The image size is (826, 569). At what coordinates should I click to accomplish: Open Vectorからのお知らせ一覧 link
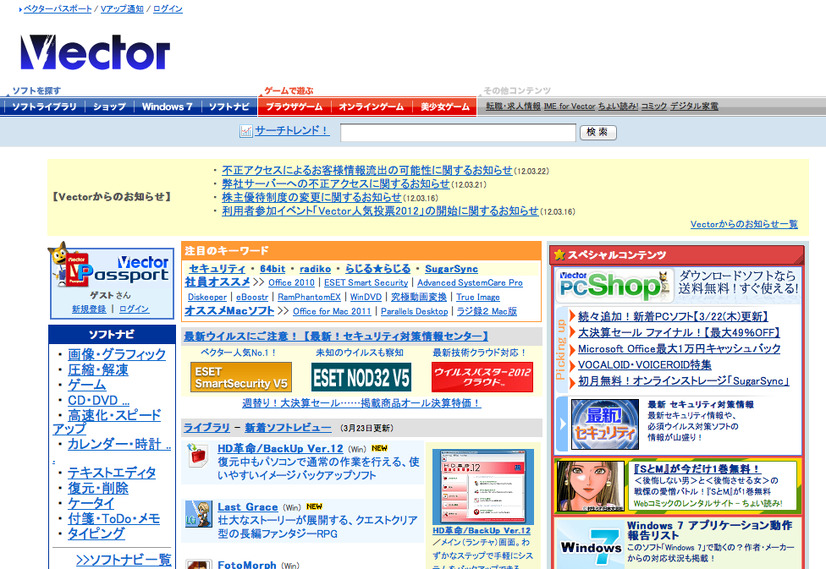(x=744, y=224)
